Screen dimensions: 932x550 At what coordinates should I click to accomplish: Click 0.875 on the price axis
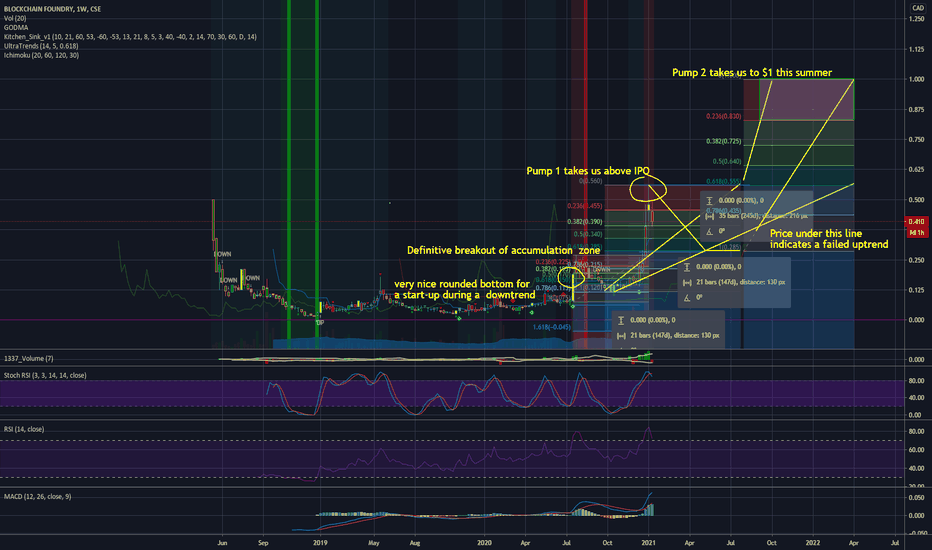pos(916,109)
